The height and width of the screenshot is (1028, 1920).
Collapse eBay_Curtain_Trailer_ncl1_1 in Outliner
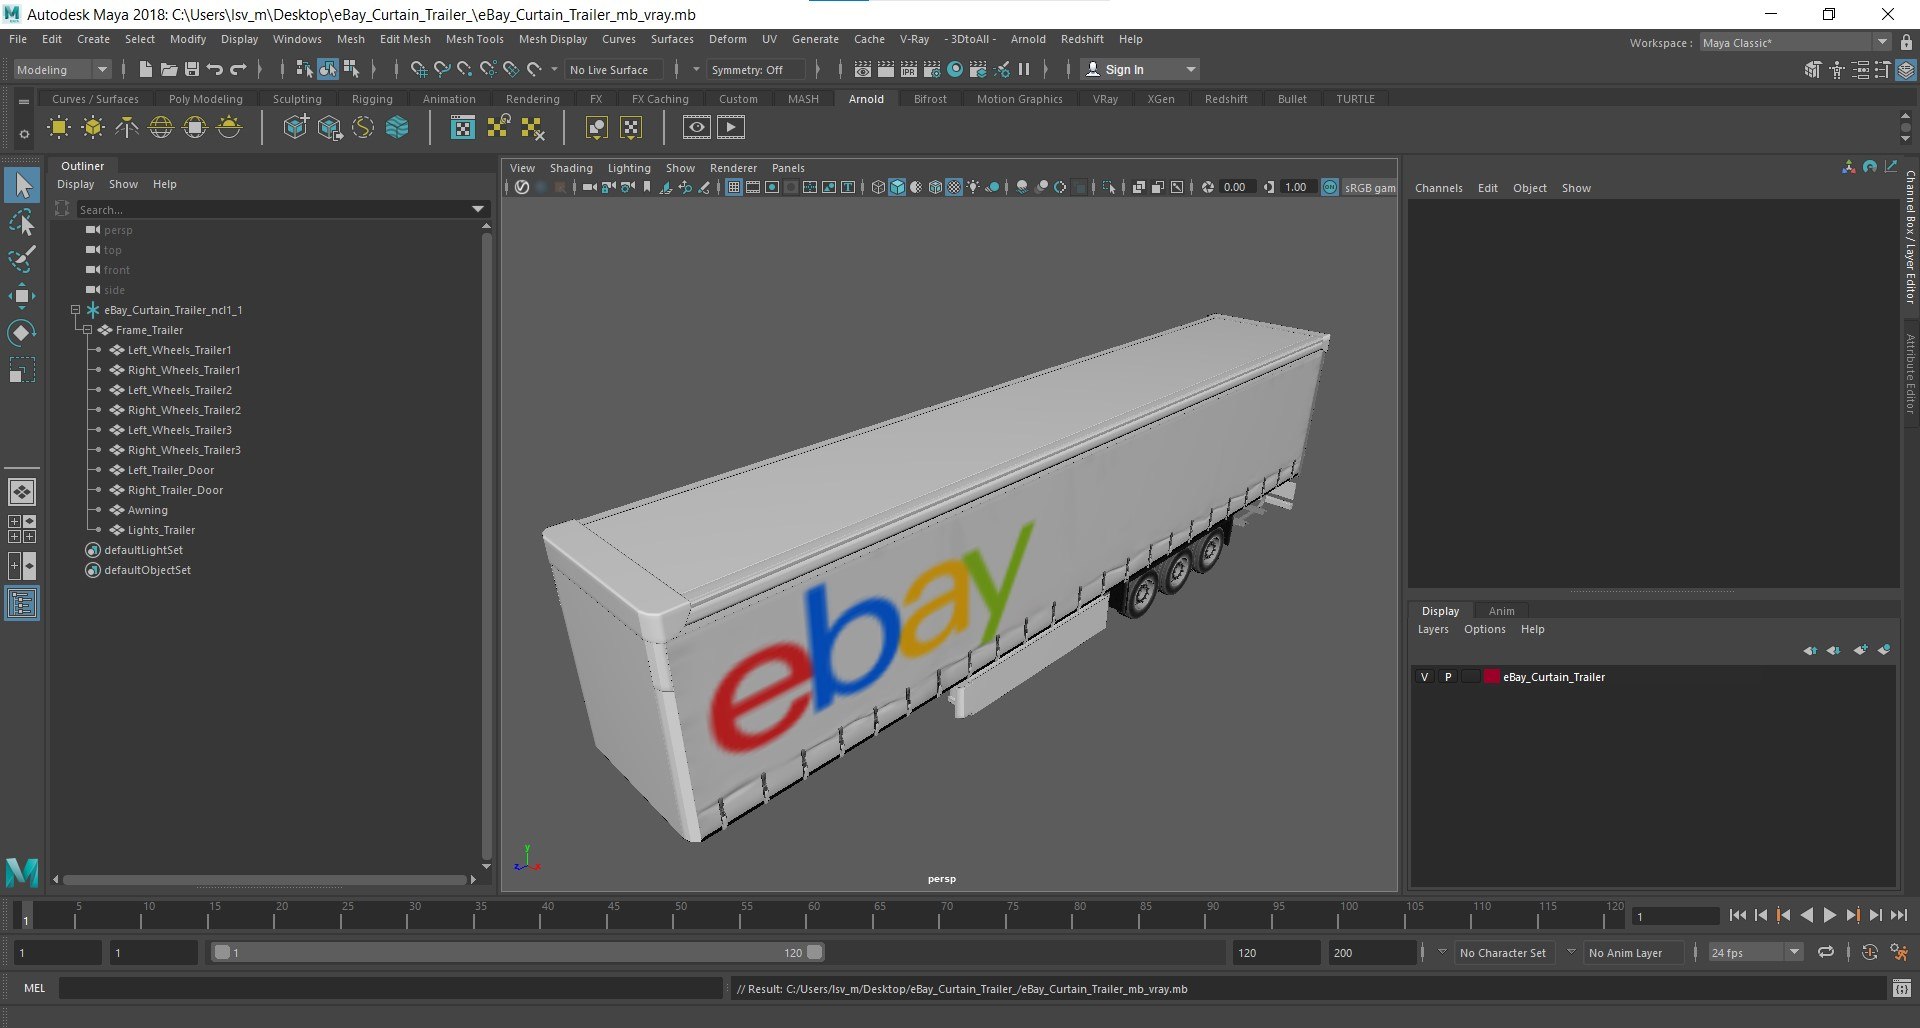[75, 310]
